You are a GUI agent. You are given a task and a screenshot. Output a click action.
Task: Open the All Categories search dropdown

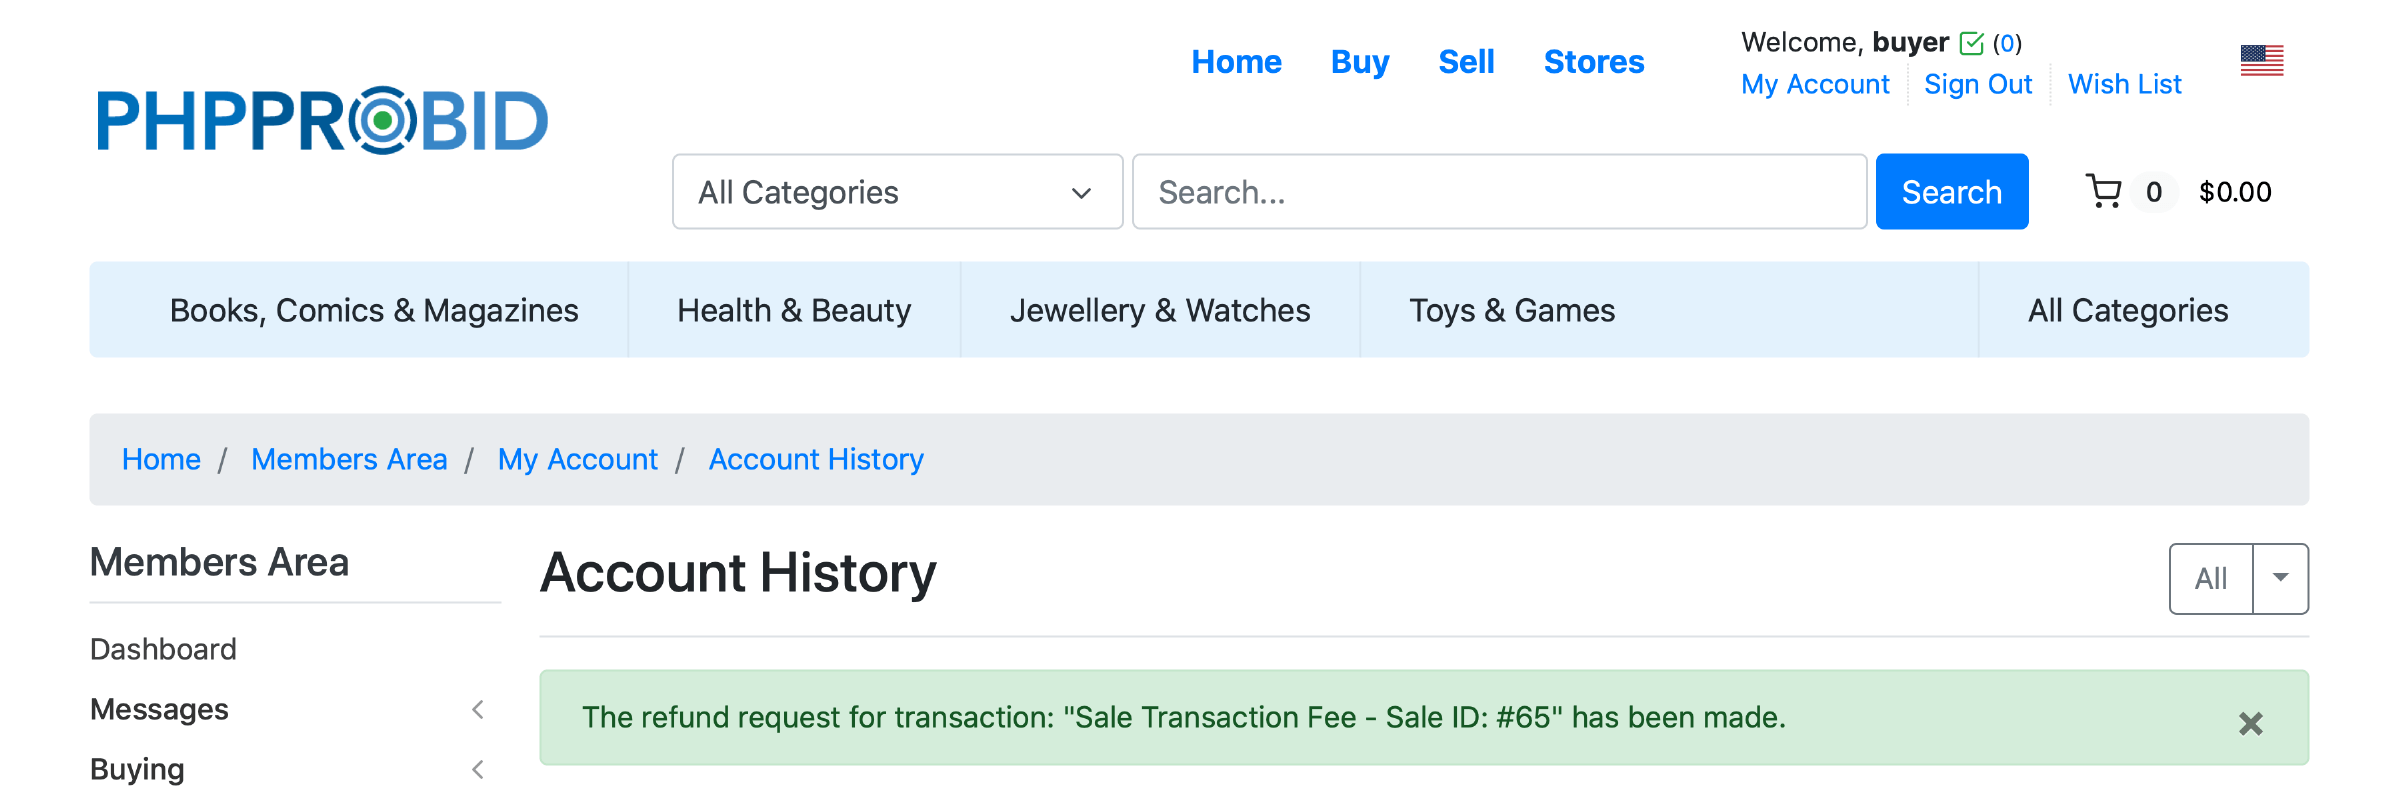[897, 192]
